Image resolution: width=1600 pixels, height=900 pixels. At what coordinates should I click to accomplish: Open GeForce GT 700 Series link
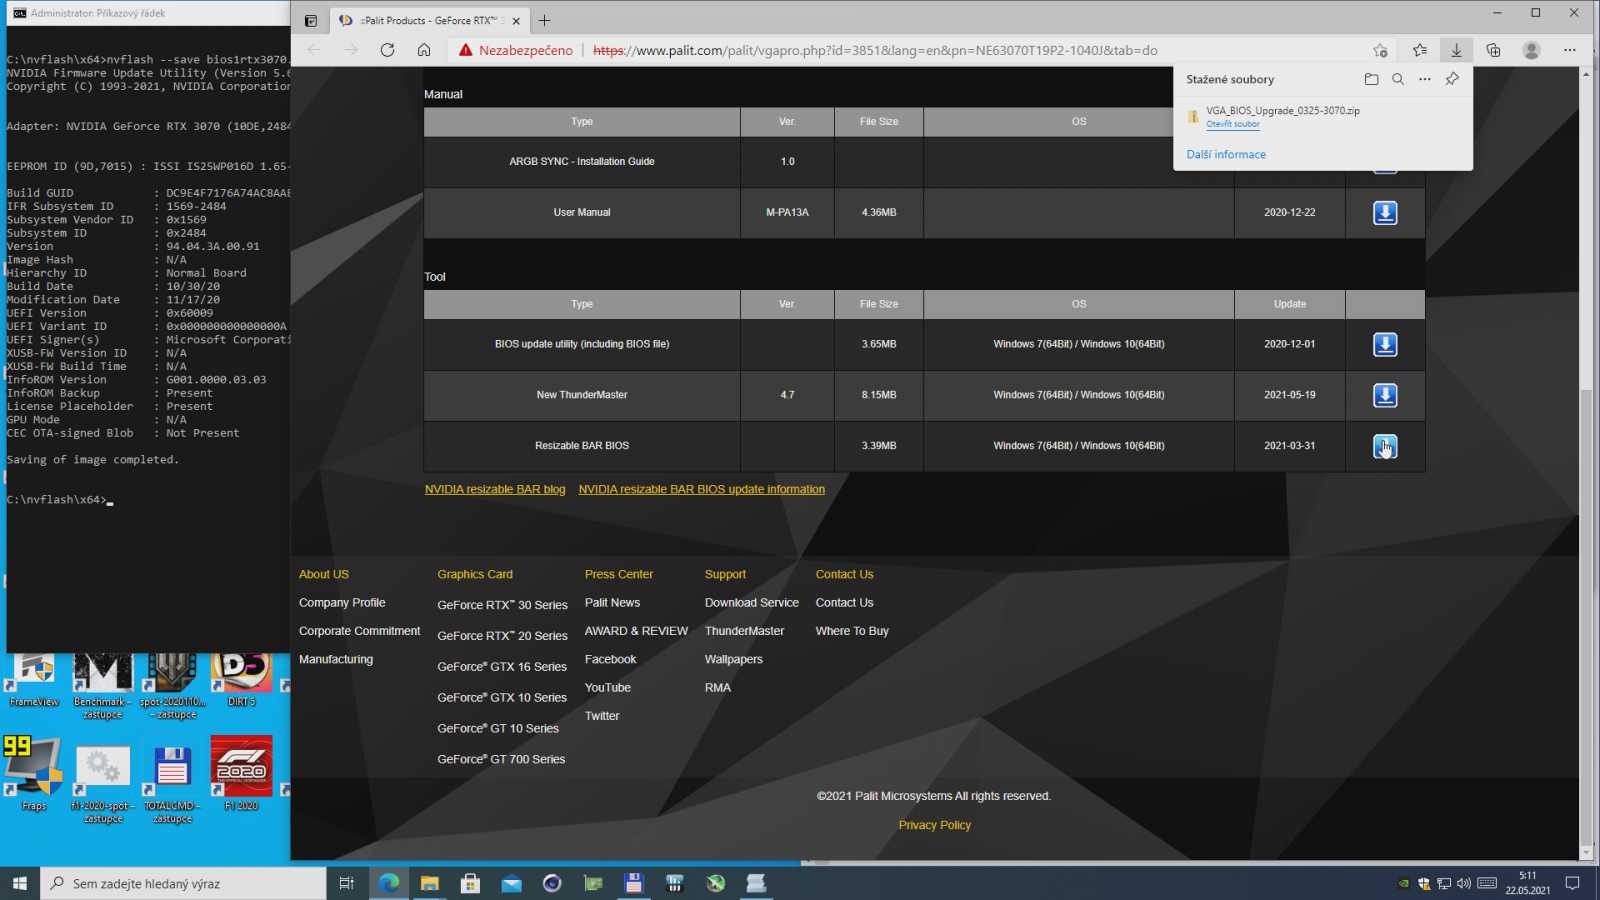coord(501,760)
